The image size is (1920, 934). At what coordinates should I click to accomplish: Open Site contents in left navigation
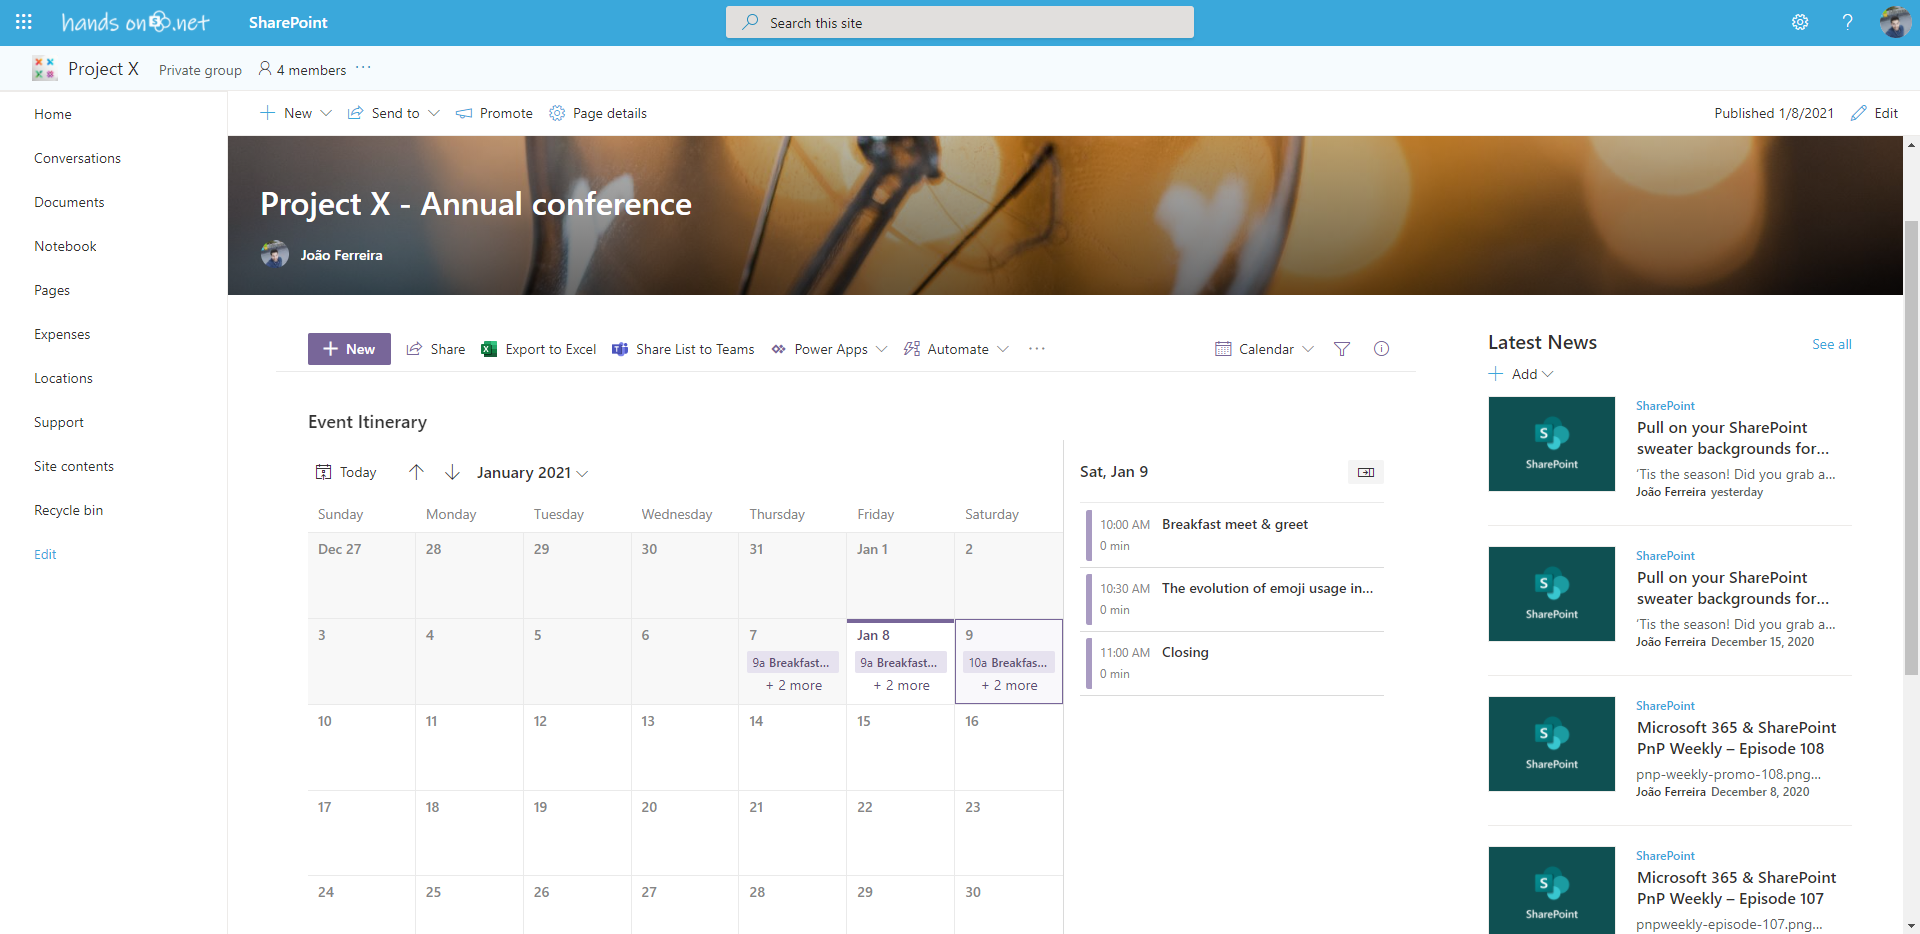click(74, 466)
